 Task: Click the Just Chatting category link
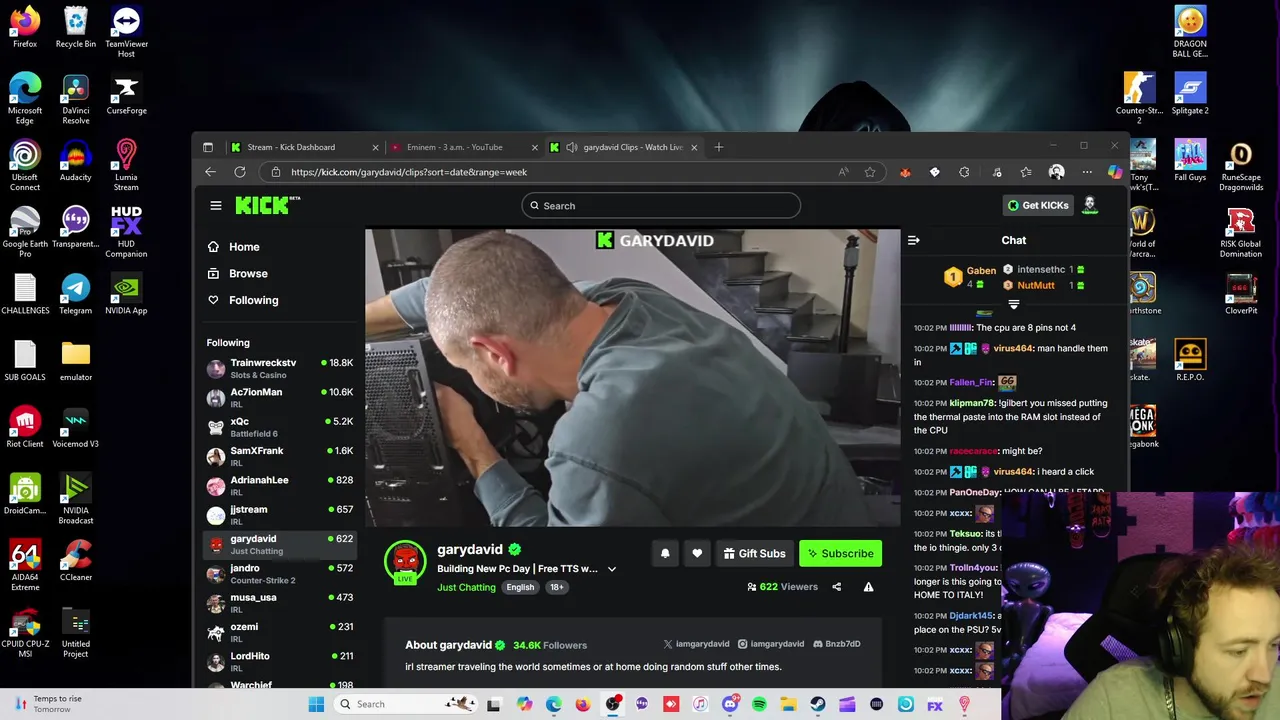click(x=466, y=588)
